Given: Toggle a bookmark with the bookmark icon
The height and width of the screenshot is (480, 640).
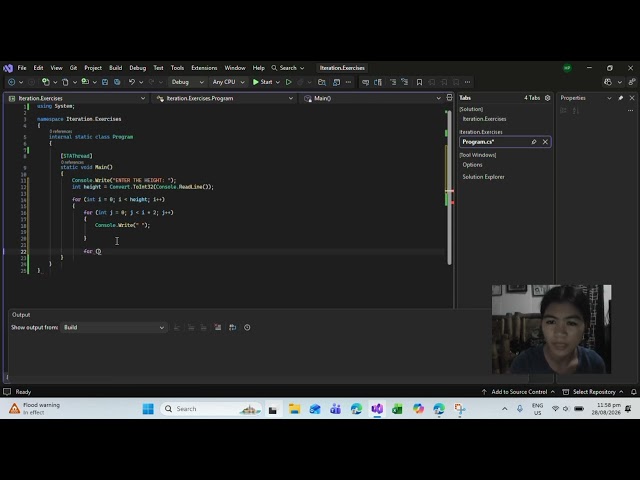Looking at the screenshot, I should point(419,82).
